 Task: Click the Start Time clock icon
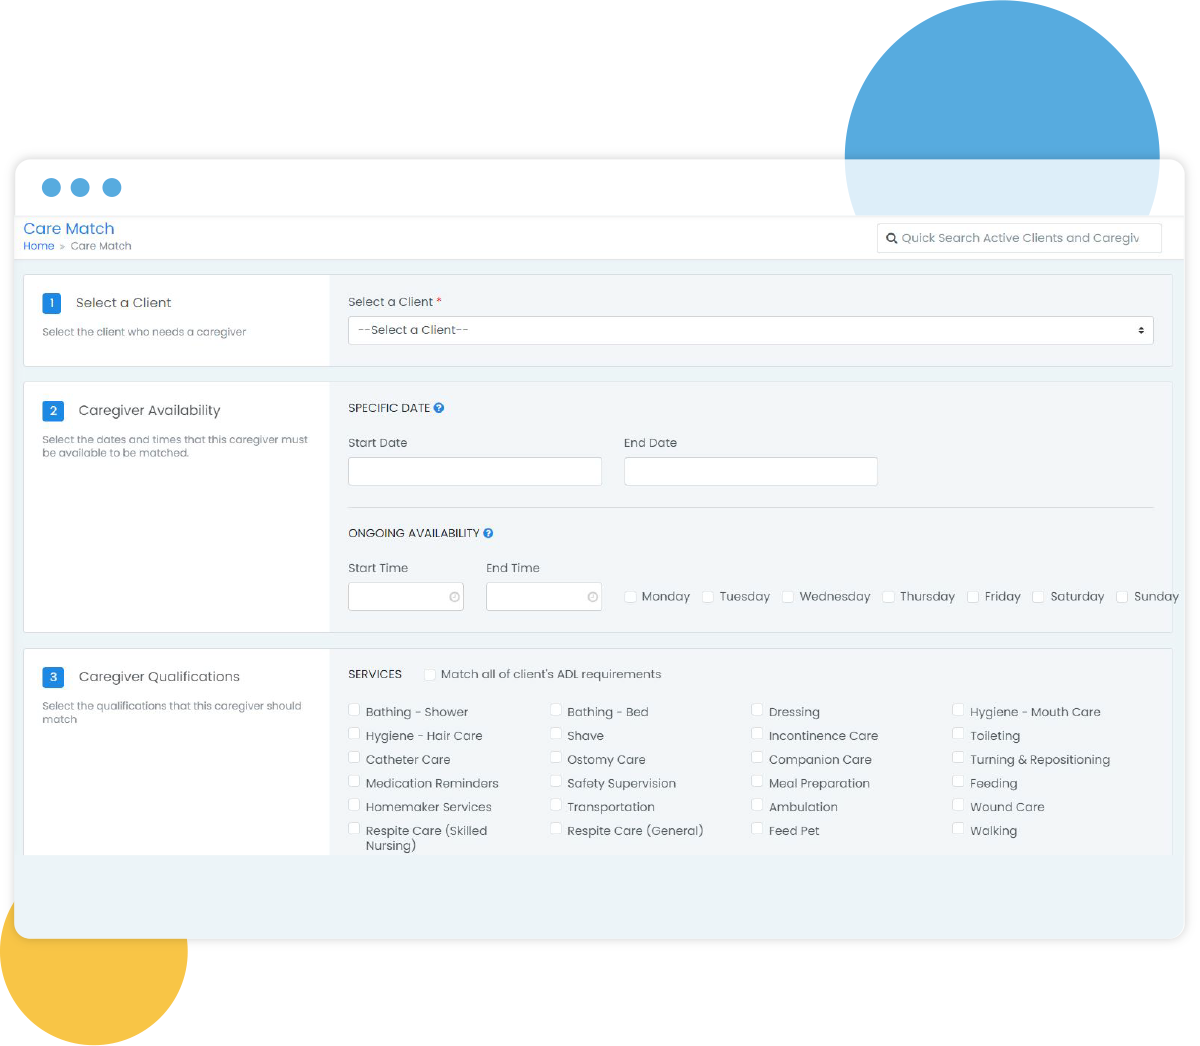455,597
